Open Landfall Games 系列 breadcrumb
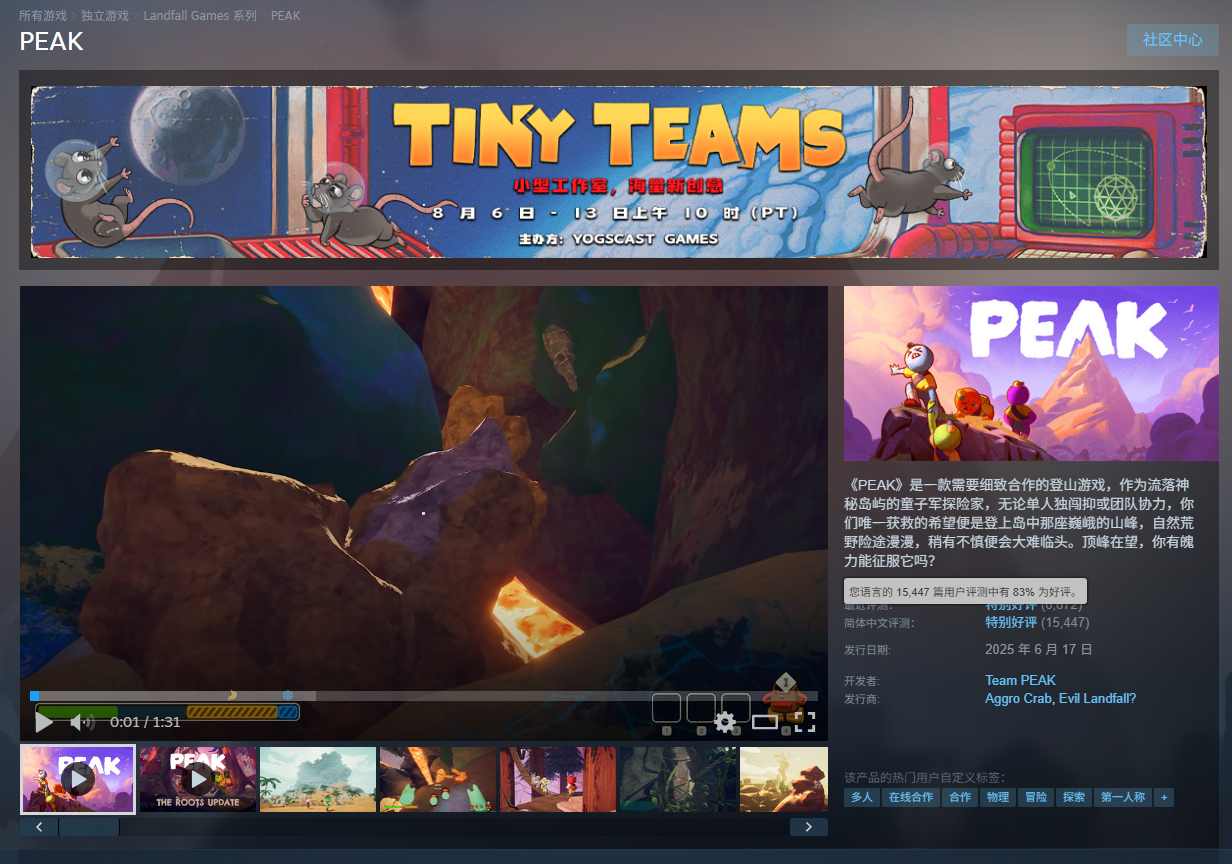Screen dimensions: 1232x864 (200, 16)
